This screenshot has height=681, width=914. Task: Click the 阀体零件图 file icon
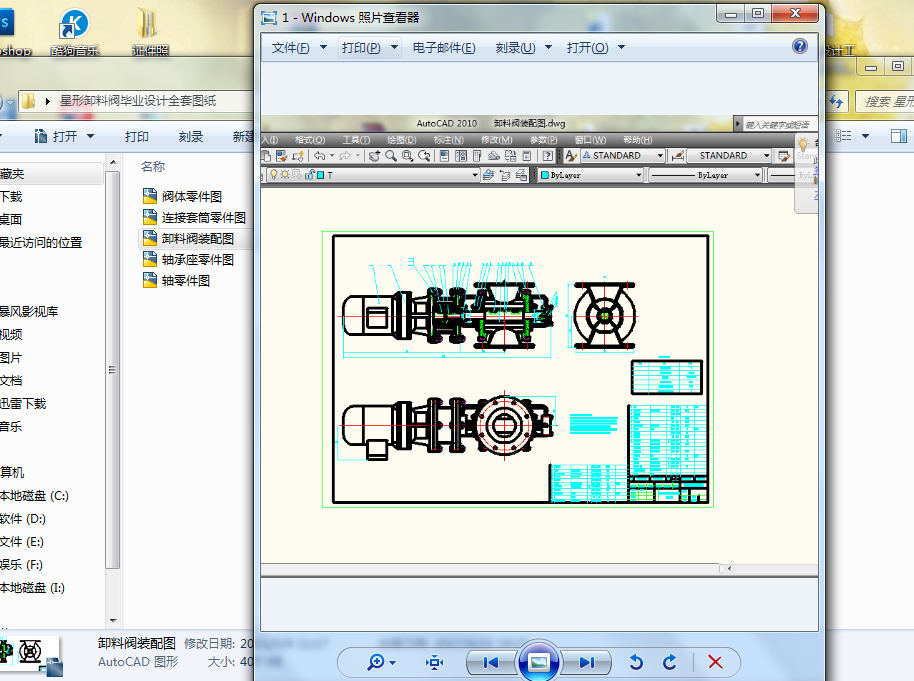tap(150, 195)
